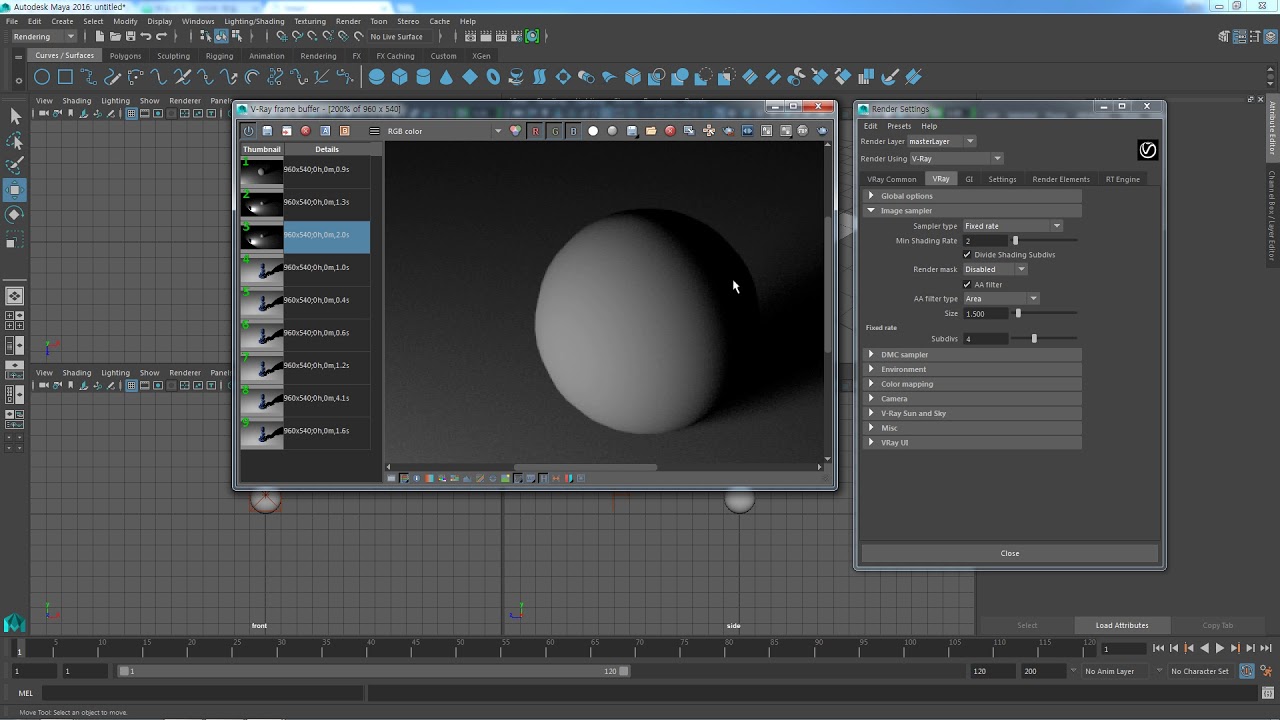Screen dimensions: 1280x720
Task: Click the history on/off power icon in frame buffer
Action: 248,131
